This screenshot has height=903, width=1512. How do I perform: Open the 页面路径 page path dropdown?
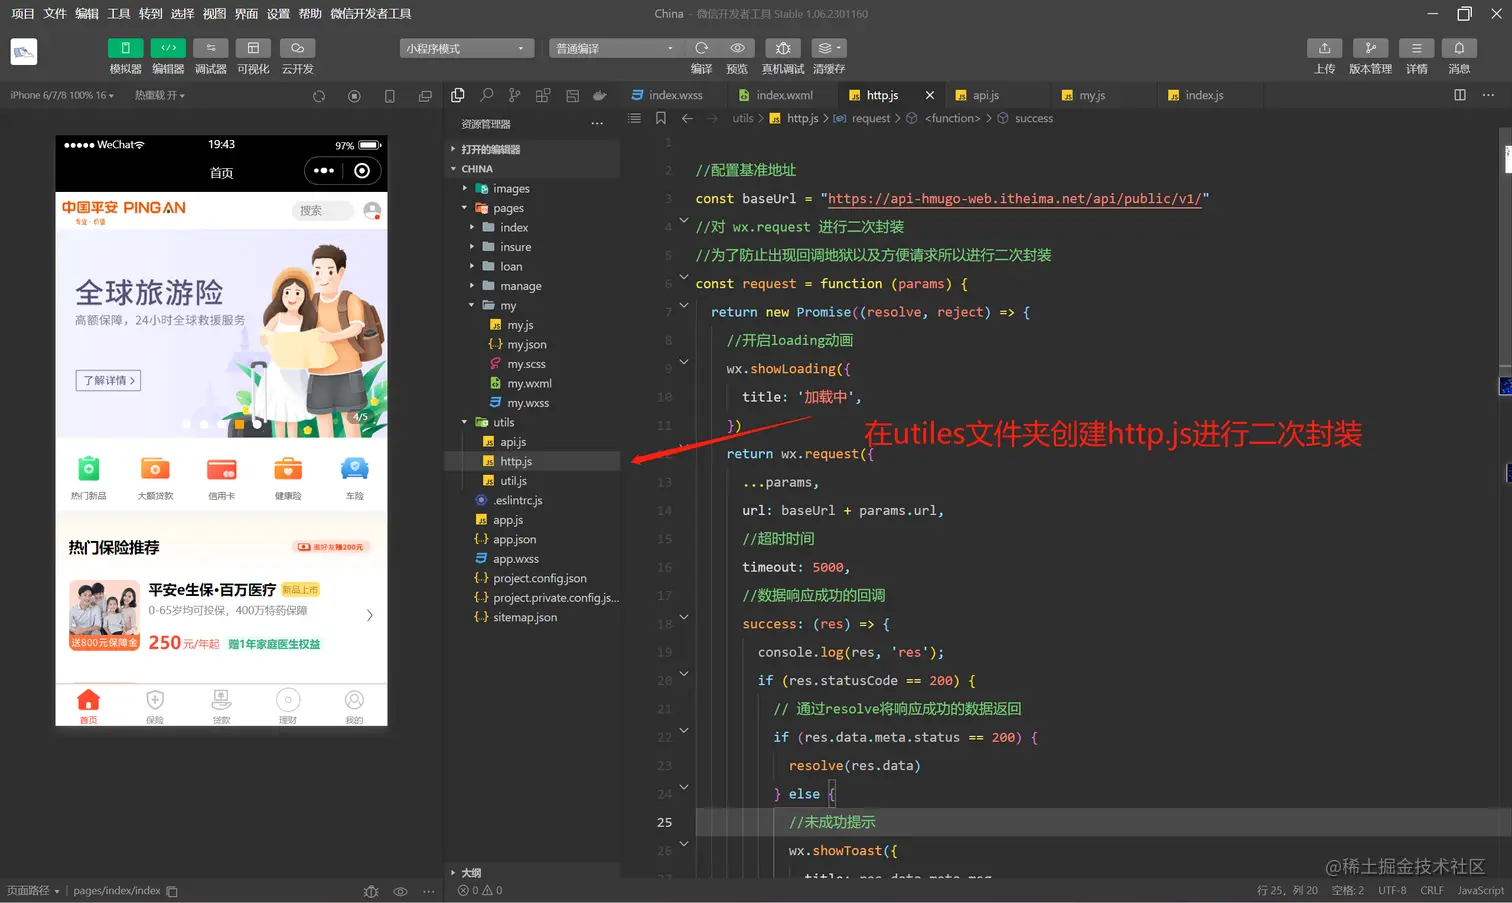pos(33,891)
